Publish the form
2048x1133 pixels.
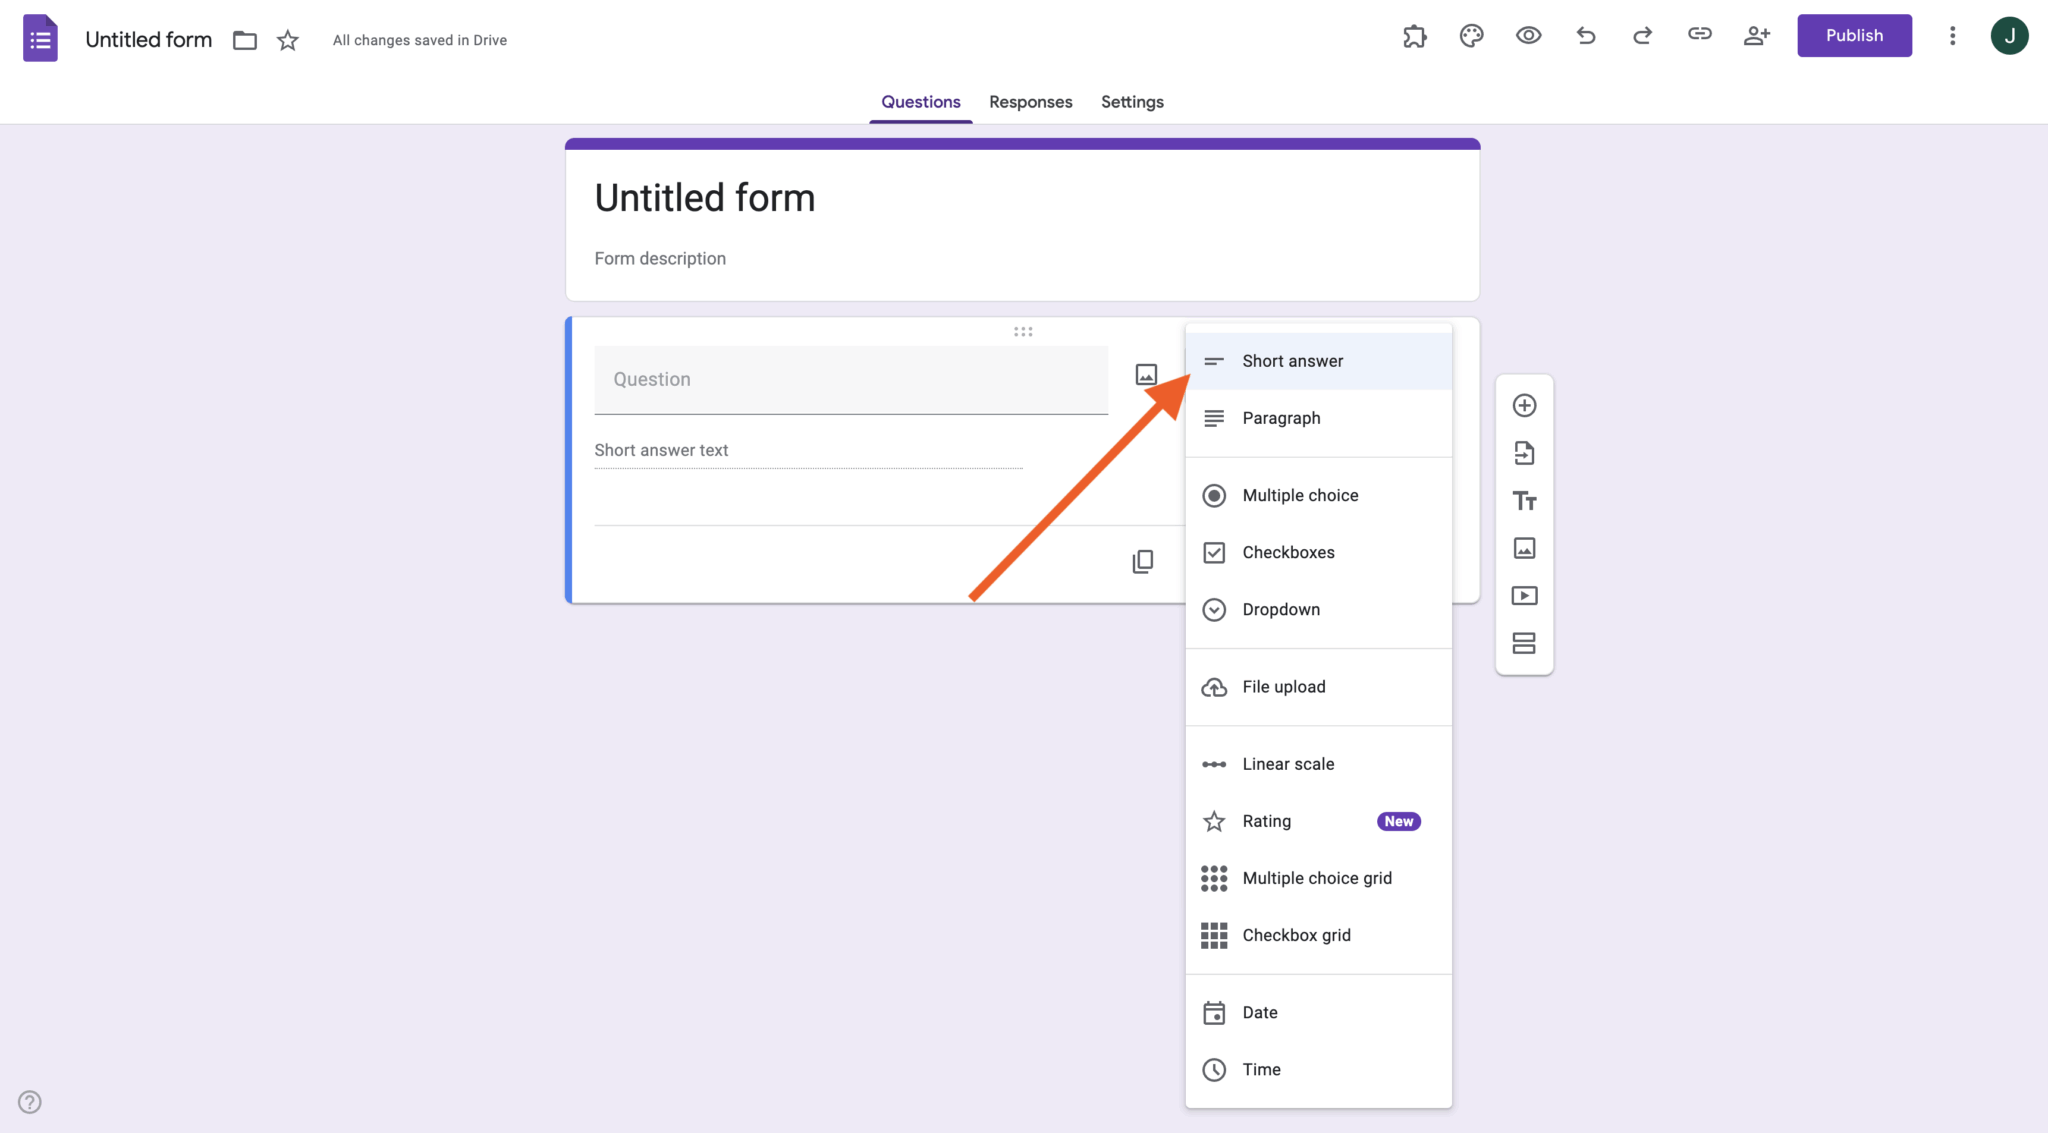1854,35
